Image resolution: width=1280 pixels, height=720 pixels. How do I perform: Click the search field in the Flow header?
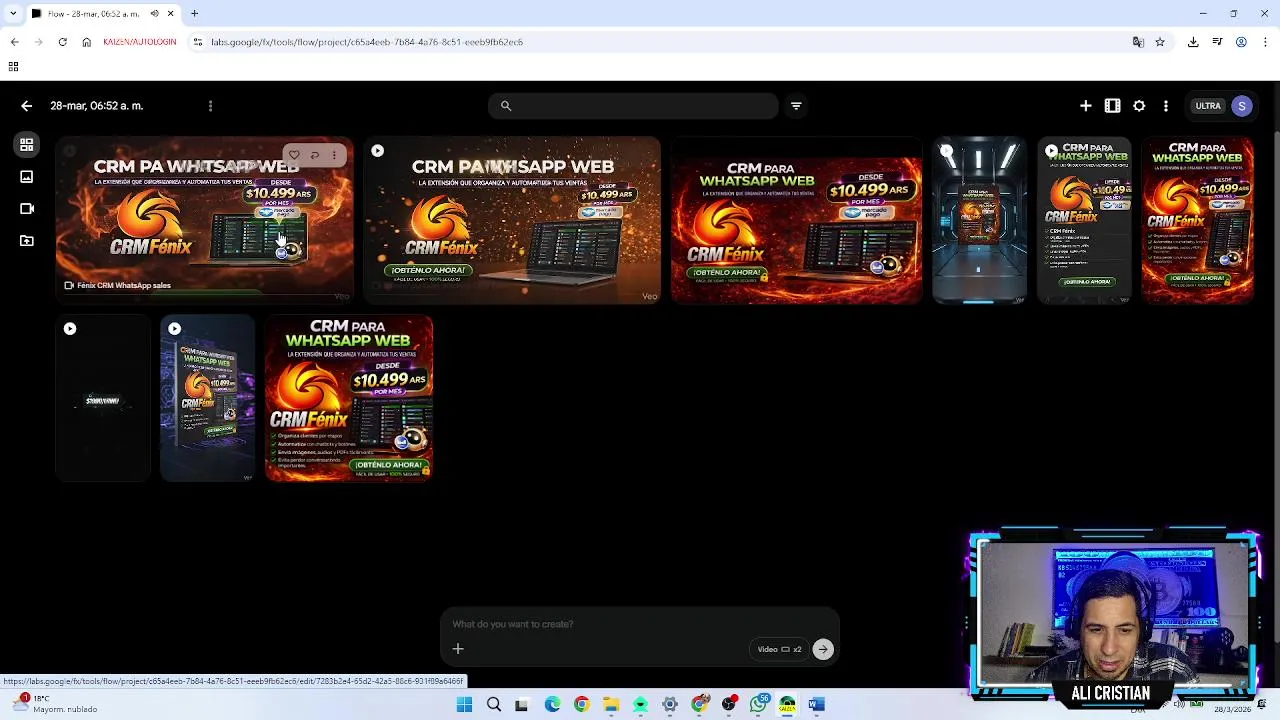pyautogui.click(x=633, y=106)
